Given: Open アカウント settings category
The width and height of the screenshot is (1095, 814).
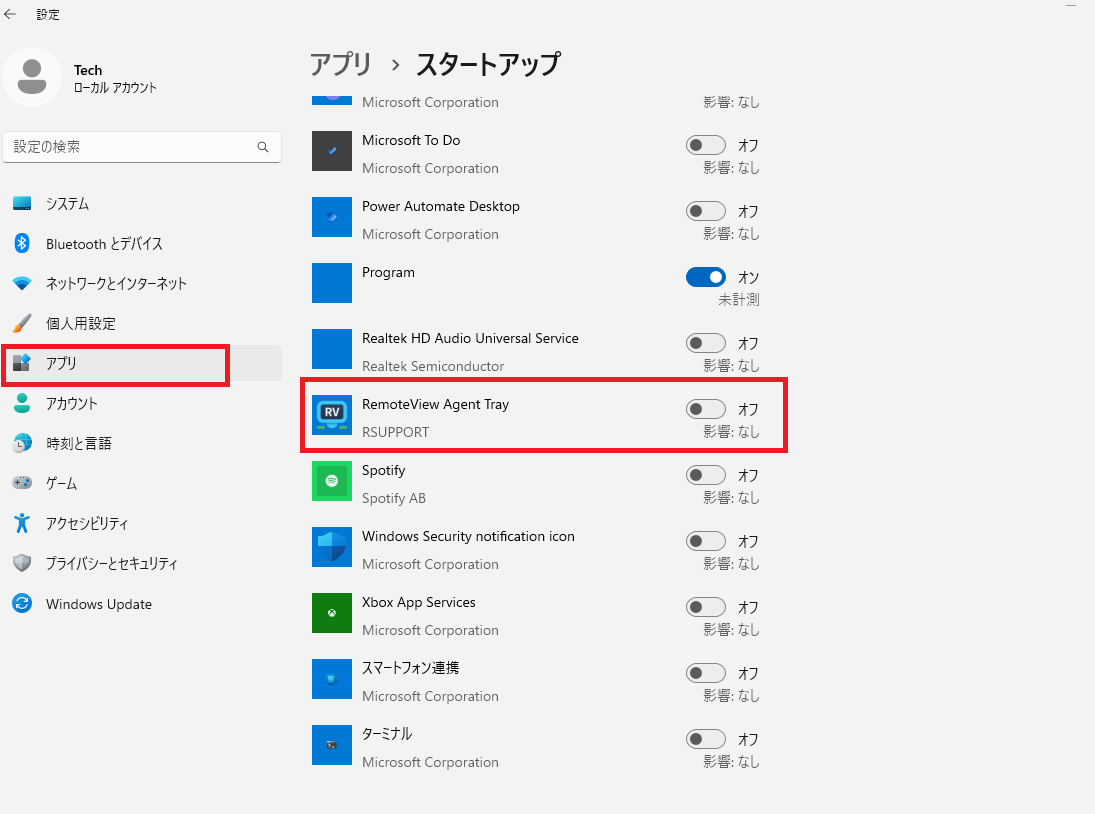Looking at the screenshot, I should [x=142, y=404].
